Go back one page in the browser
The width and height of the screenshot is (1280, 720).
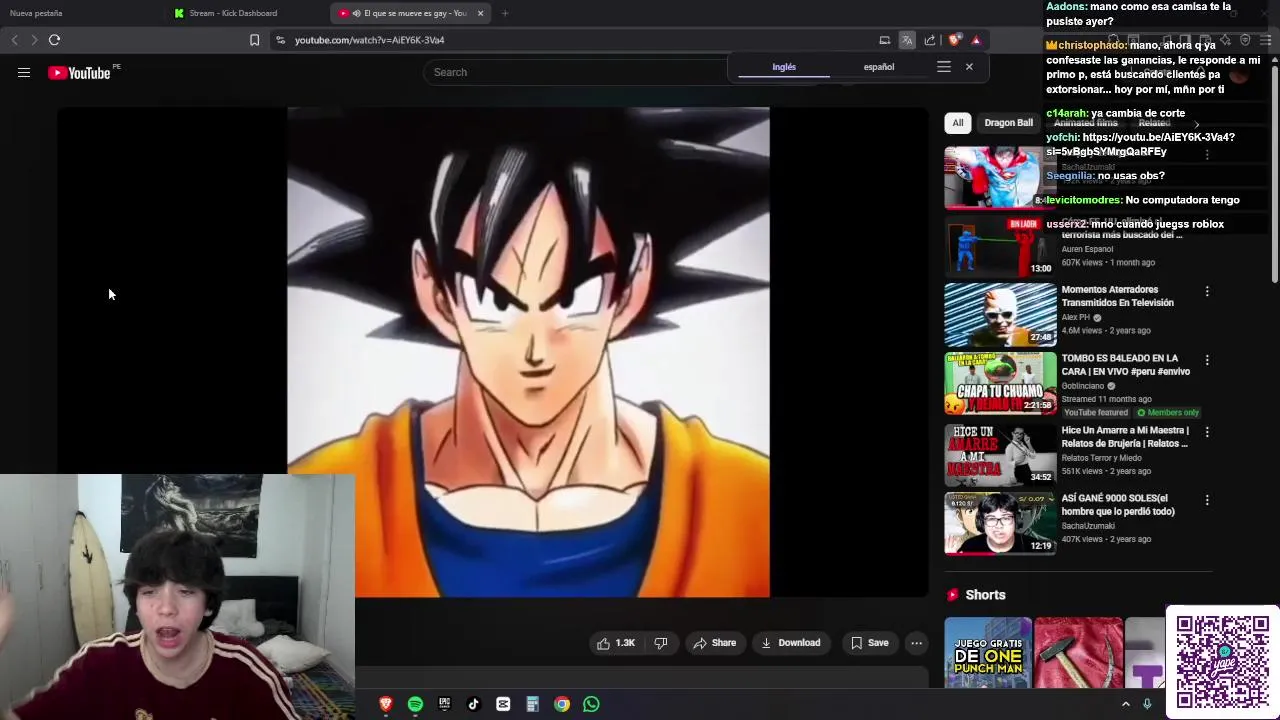(14, 40)
